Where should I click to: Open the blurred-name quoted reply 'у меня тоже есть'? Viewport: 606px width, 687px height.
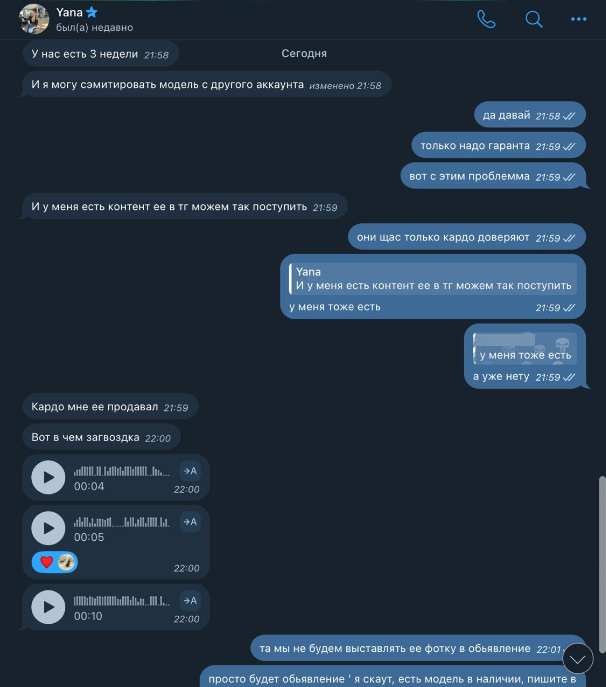[x=524, y=348]
